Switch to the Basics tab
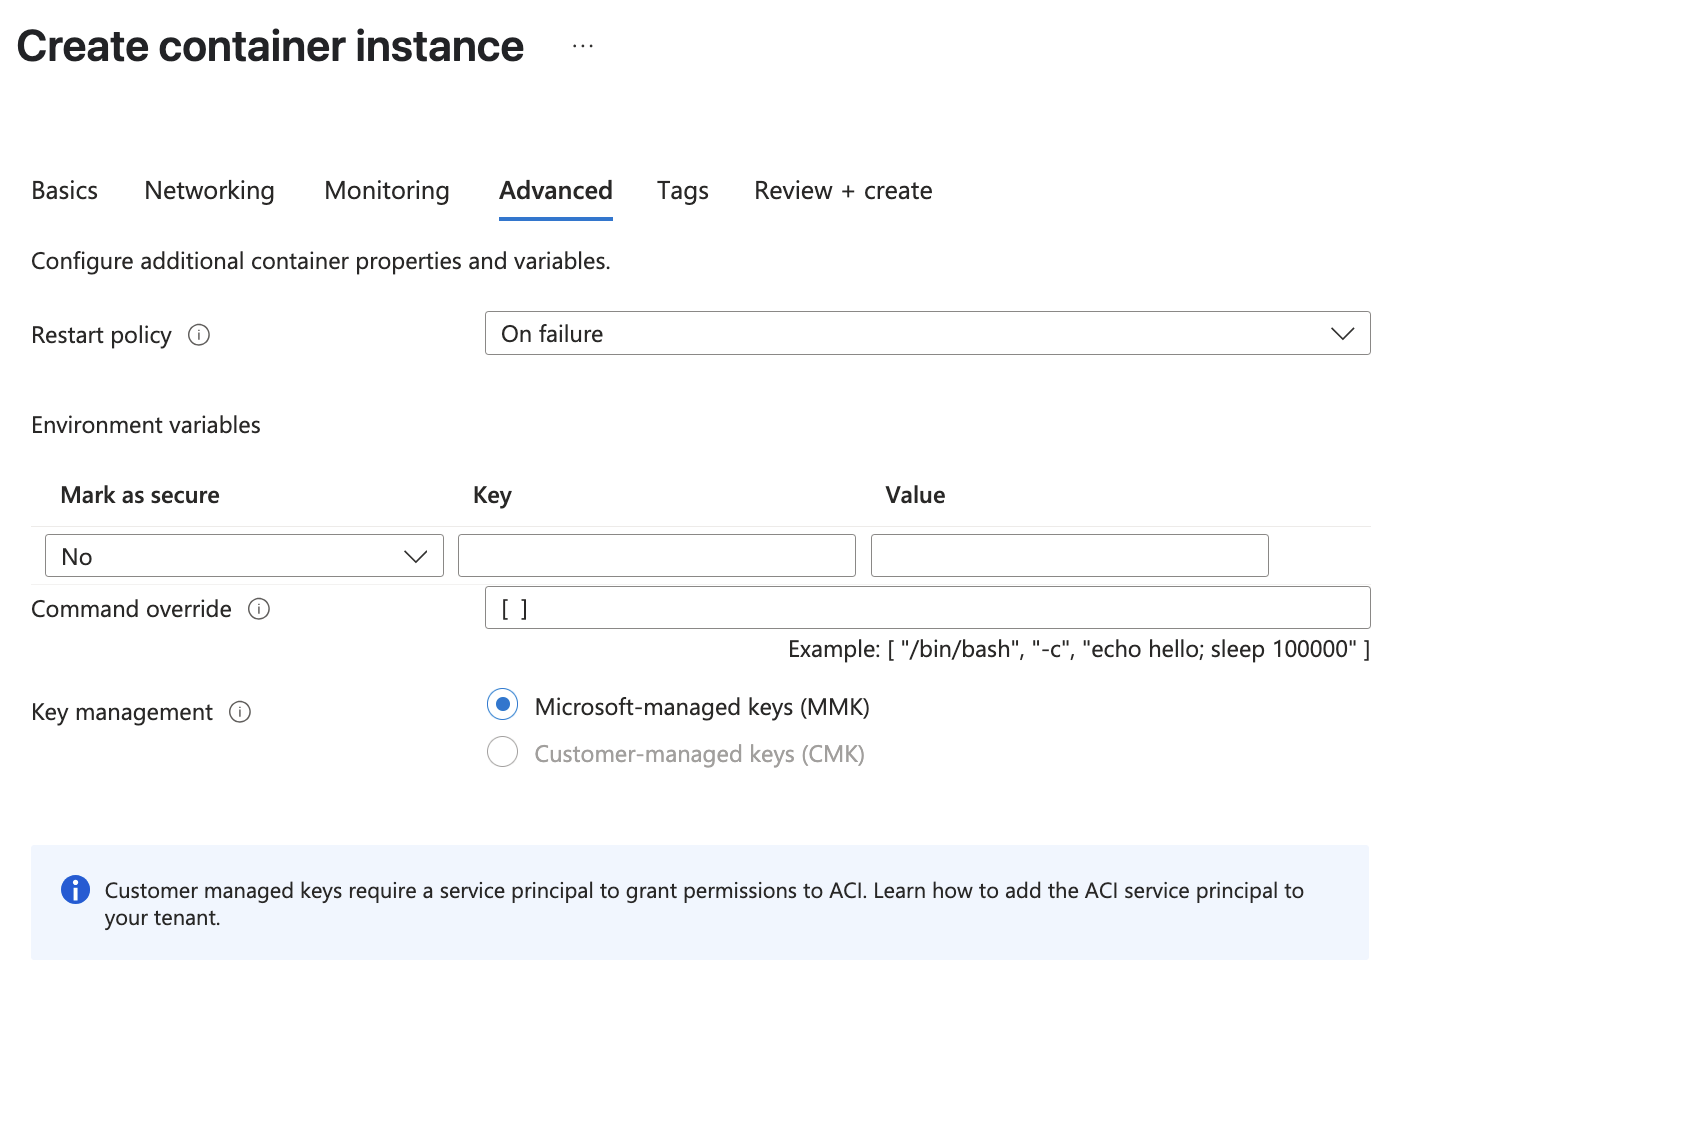The height and width of the screenshot is (1124, 1692). [65, 191]
